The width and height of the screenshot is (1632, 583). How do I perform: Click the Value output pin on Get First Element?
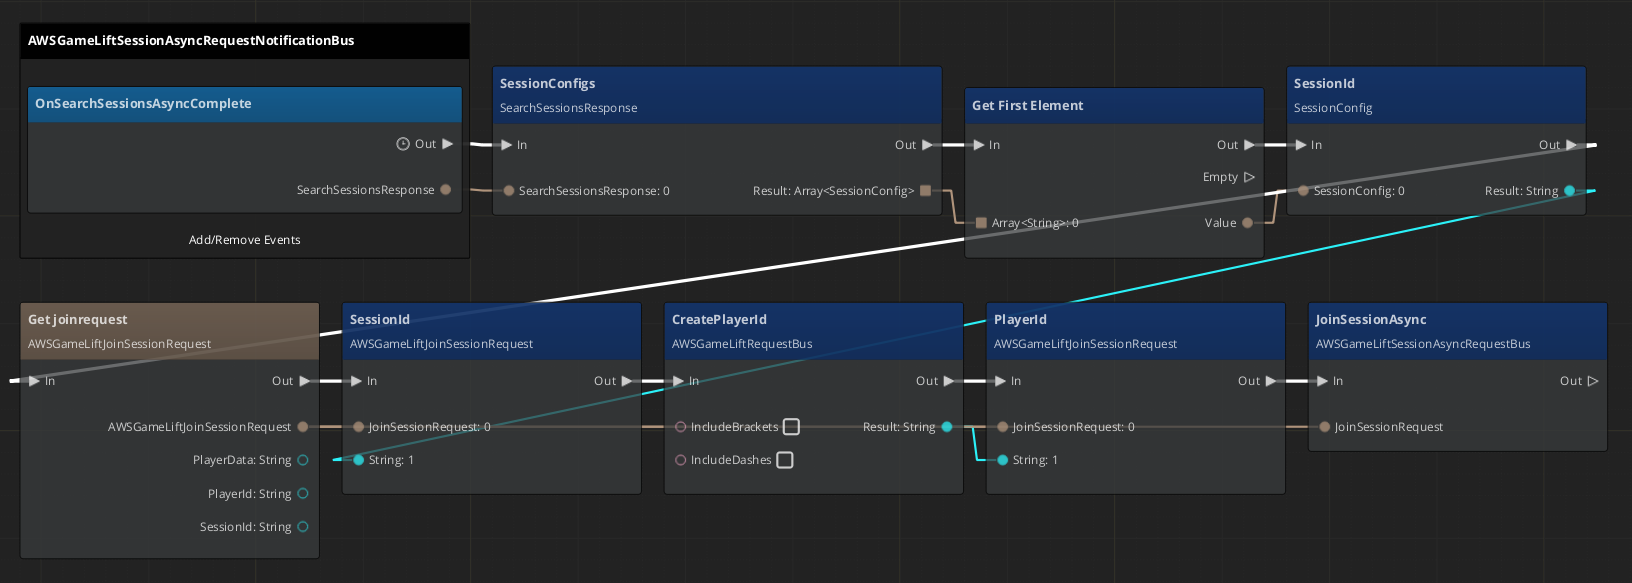click(x=1247, y=223)
